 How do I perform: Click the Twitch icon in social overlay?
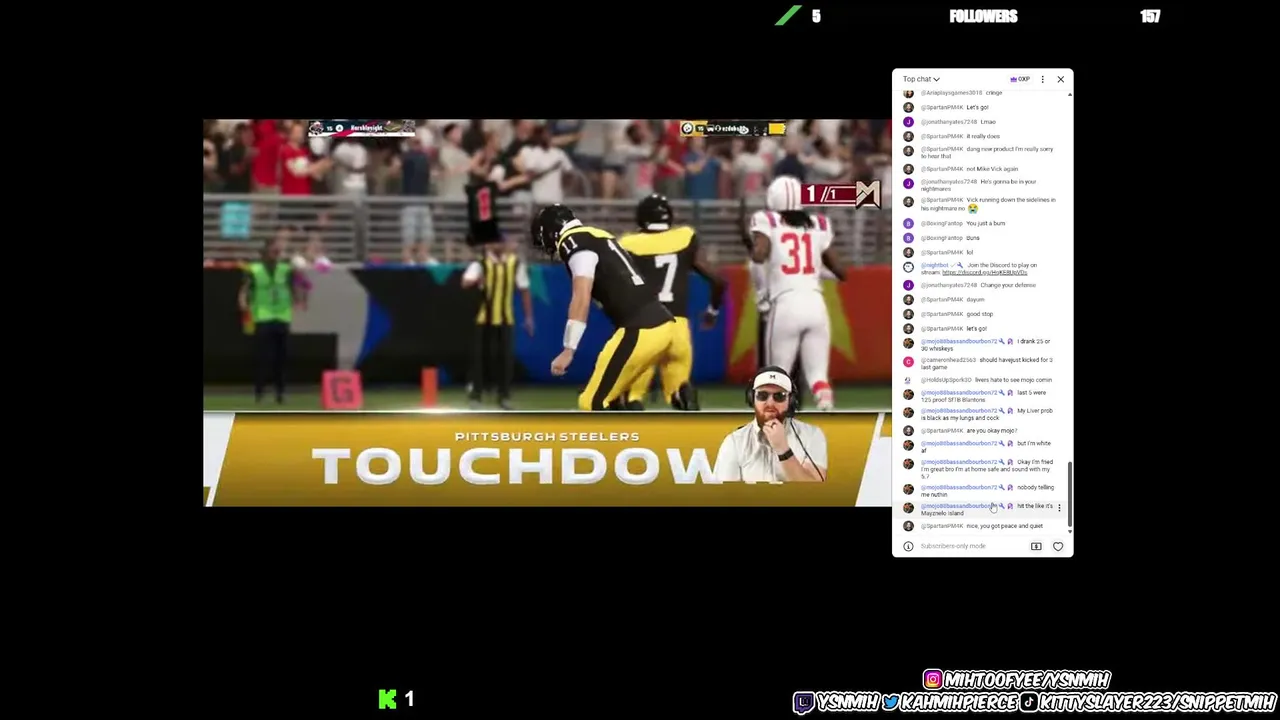click(x=803, y=702)
